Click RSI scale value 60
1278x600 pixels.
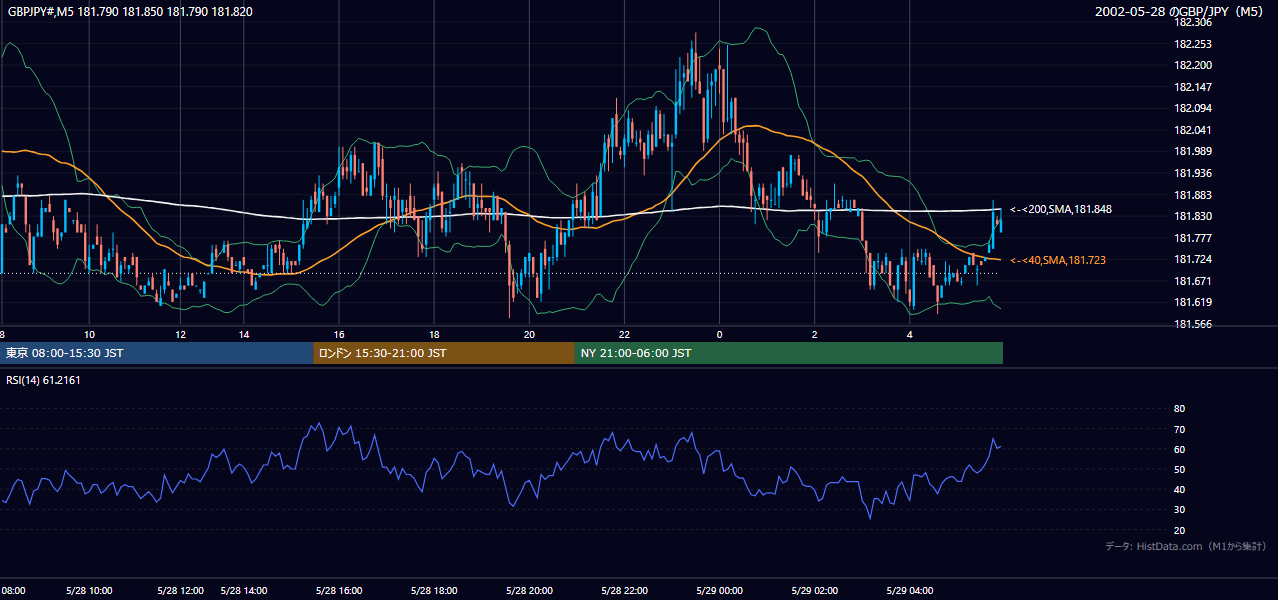click(x=1179, y=449)
